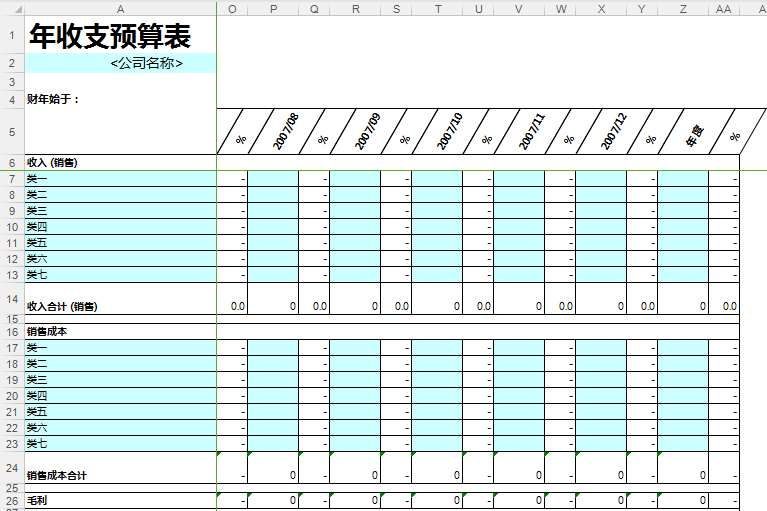Click the 类七 cell in row 23
767x511 pixels.
tap(120, 444)
